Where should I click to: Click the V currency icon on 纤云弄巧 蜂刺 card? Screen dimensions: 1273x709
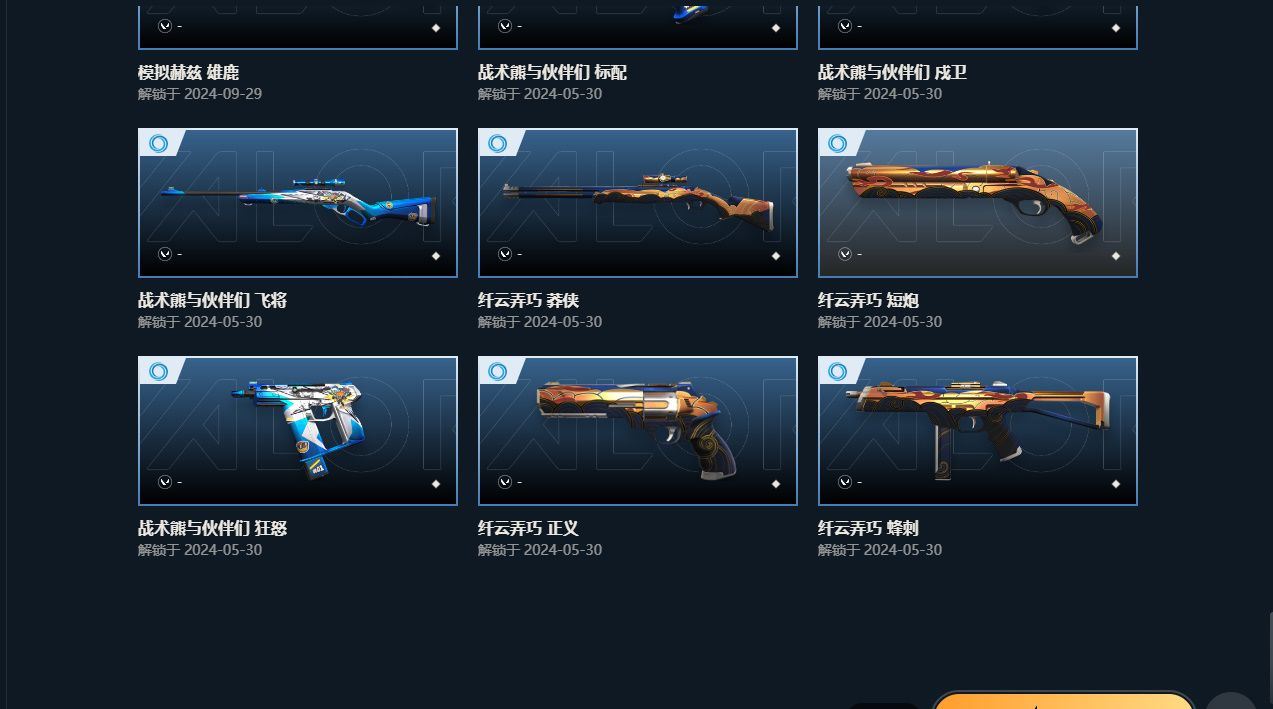845,482
